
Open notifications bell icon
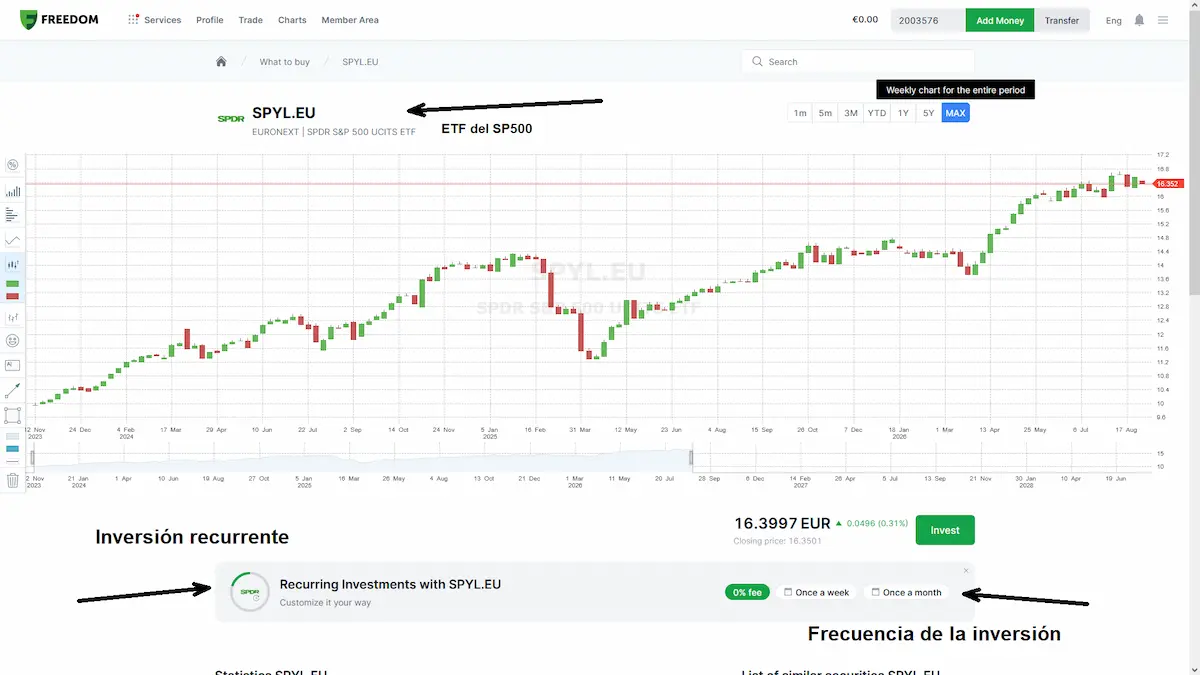click(1139, 20)
